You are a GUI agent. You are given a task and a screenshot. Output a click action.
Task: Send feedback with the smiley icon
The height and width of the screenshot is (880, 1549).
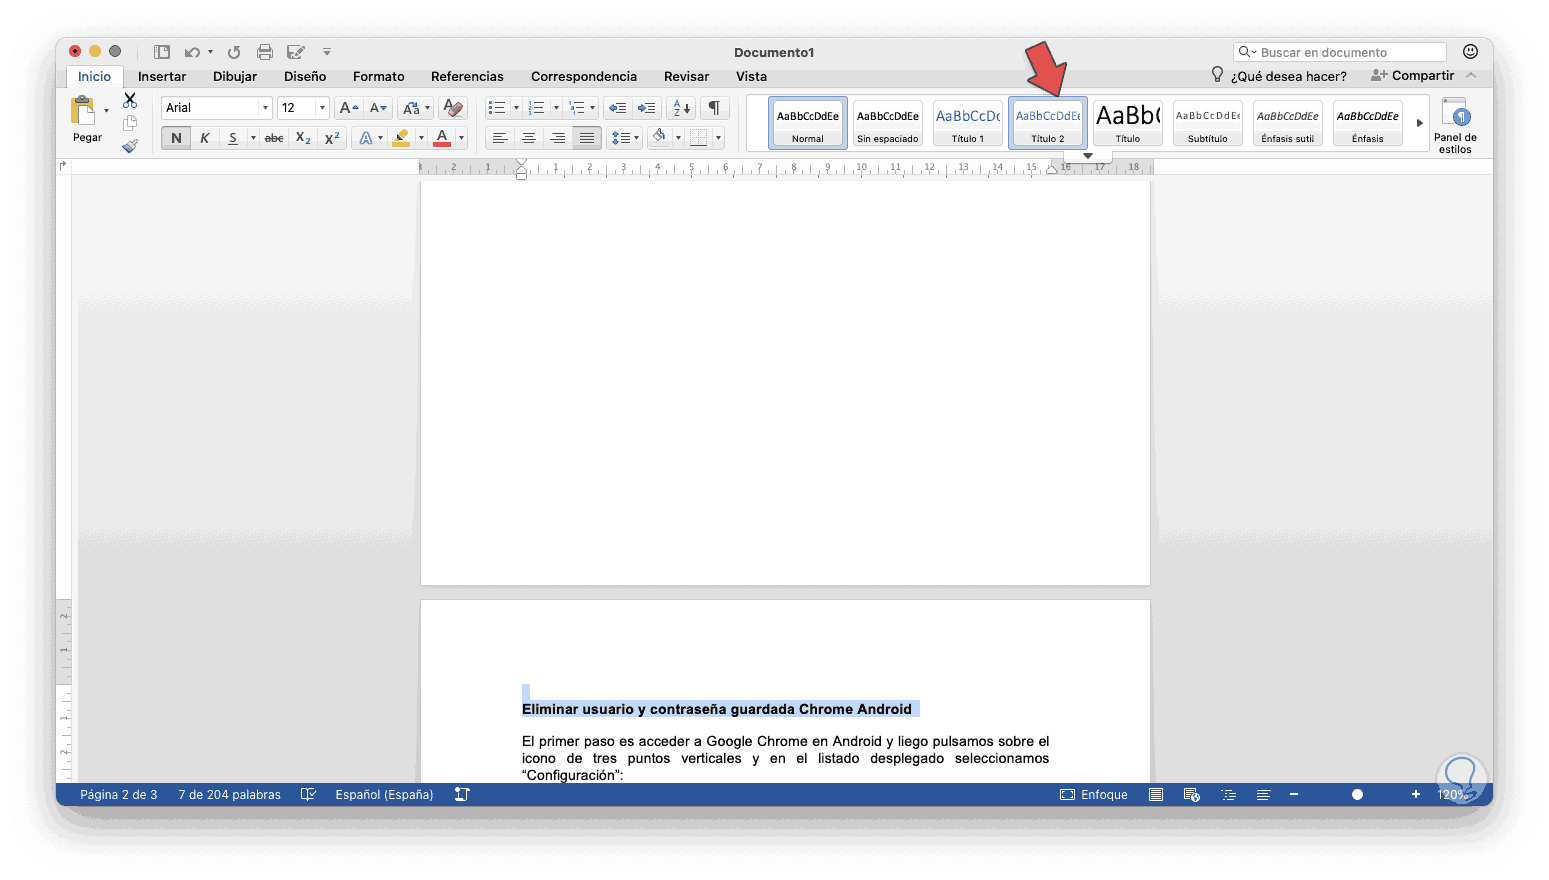click(1470, 52)
